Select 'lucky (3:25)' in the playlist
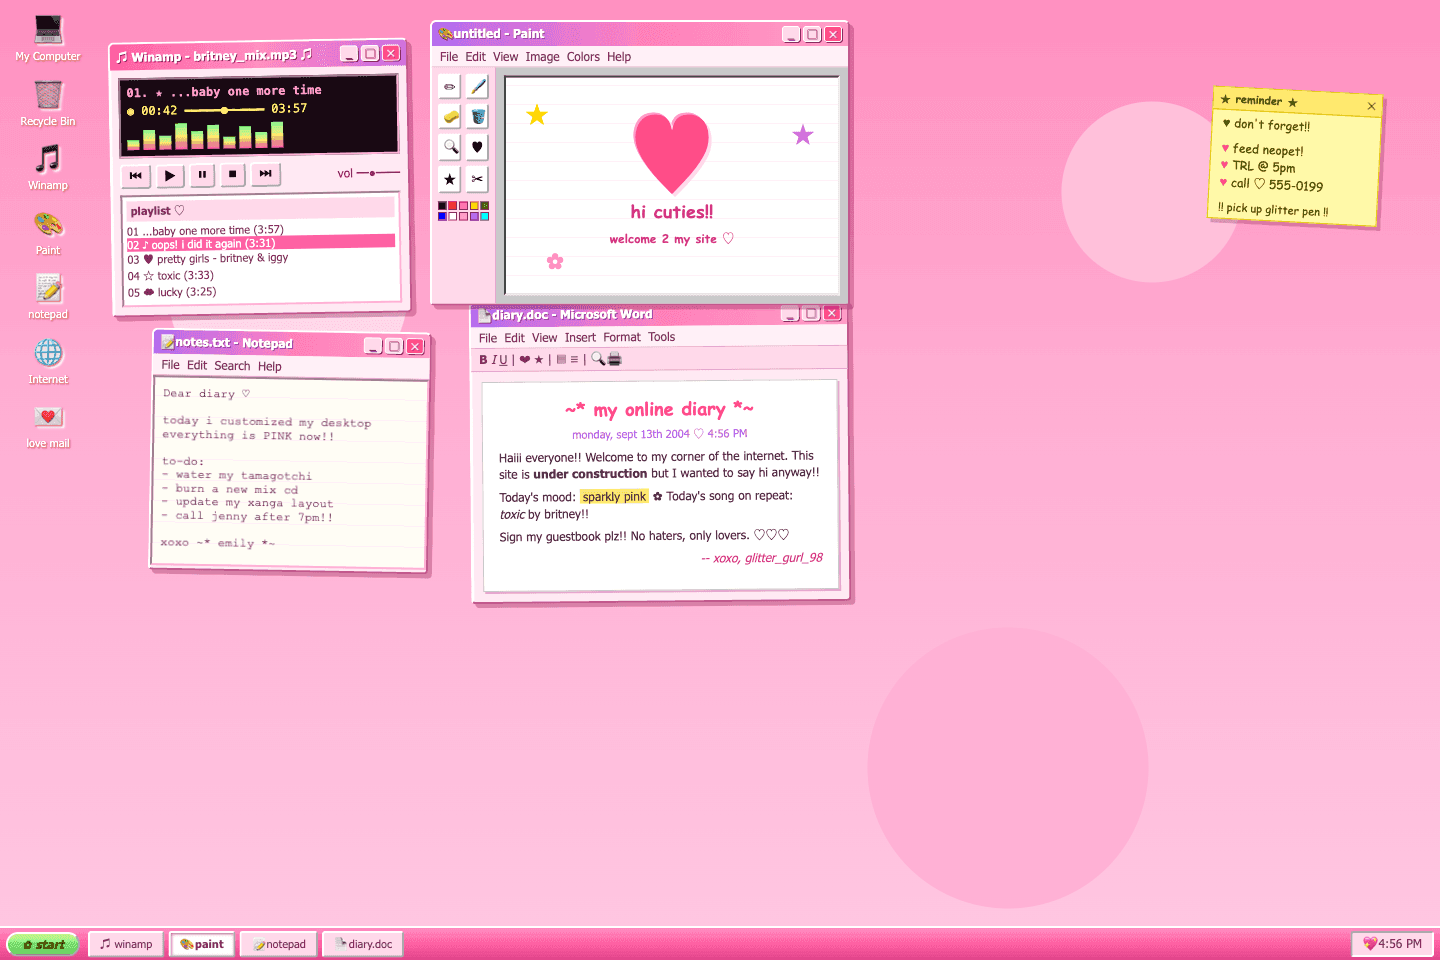This screenshot has height=960, width=1440. pyautogui.click(x=260, y=292)
